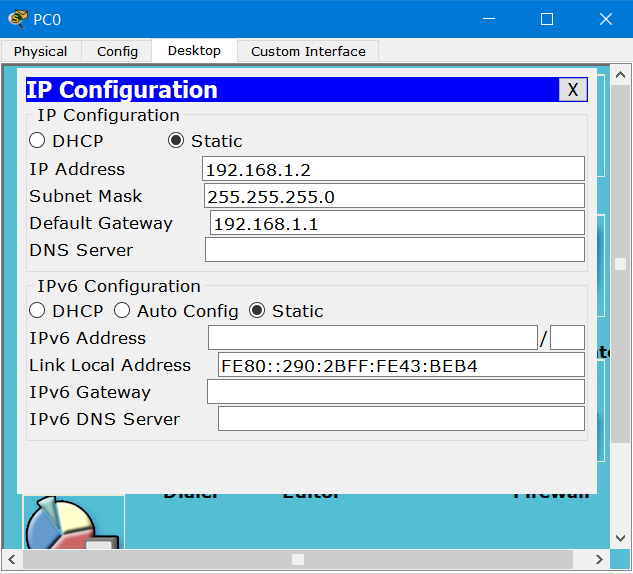The width and height of the screenshot is (633, 574).
Task: Select the IPv6 DHCP radio button
Action: (x=37, y=311)
